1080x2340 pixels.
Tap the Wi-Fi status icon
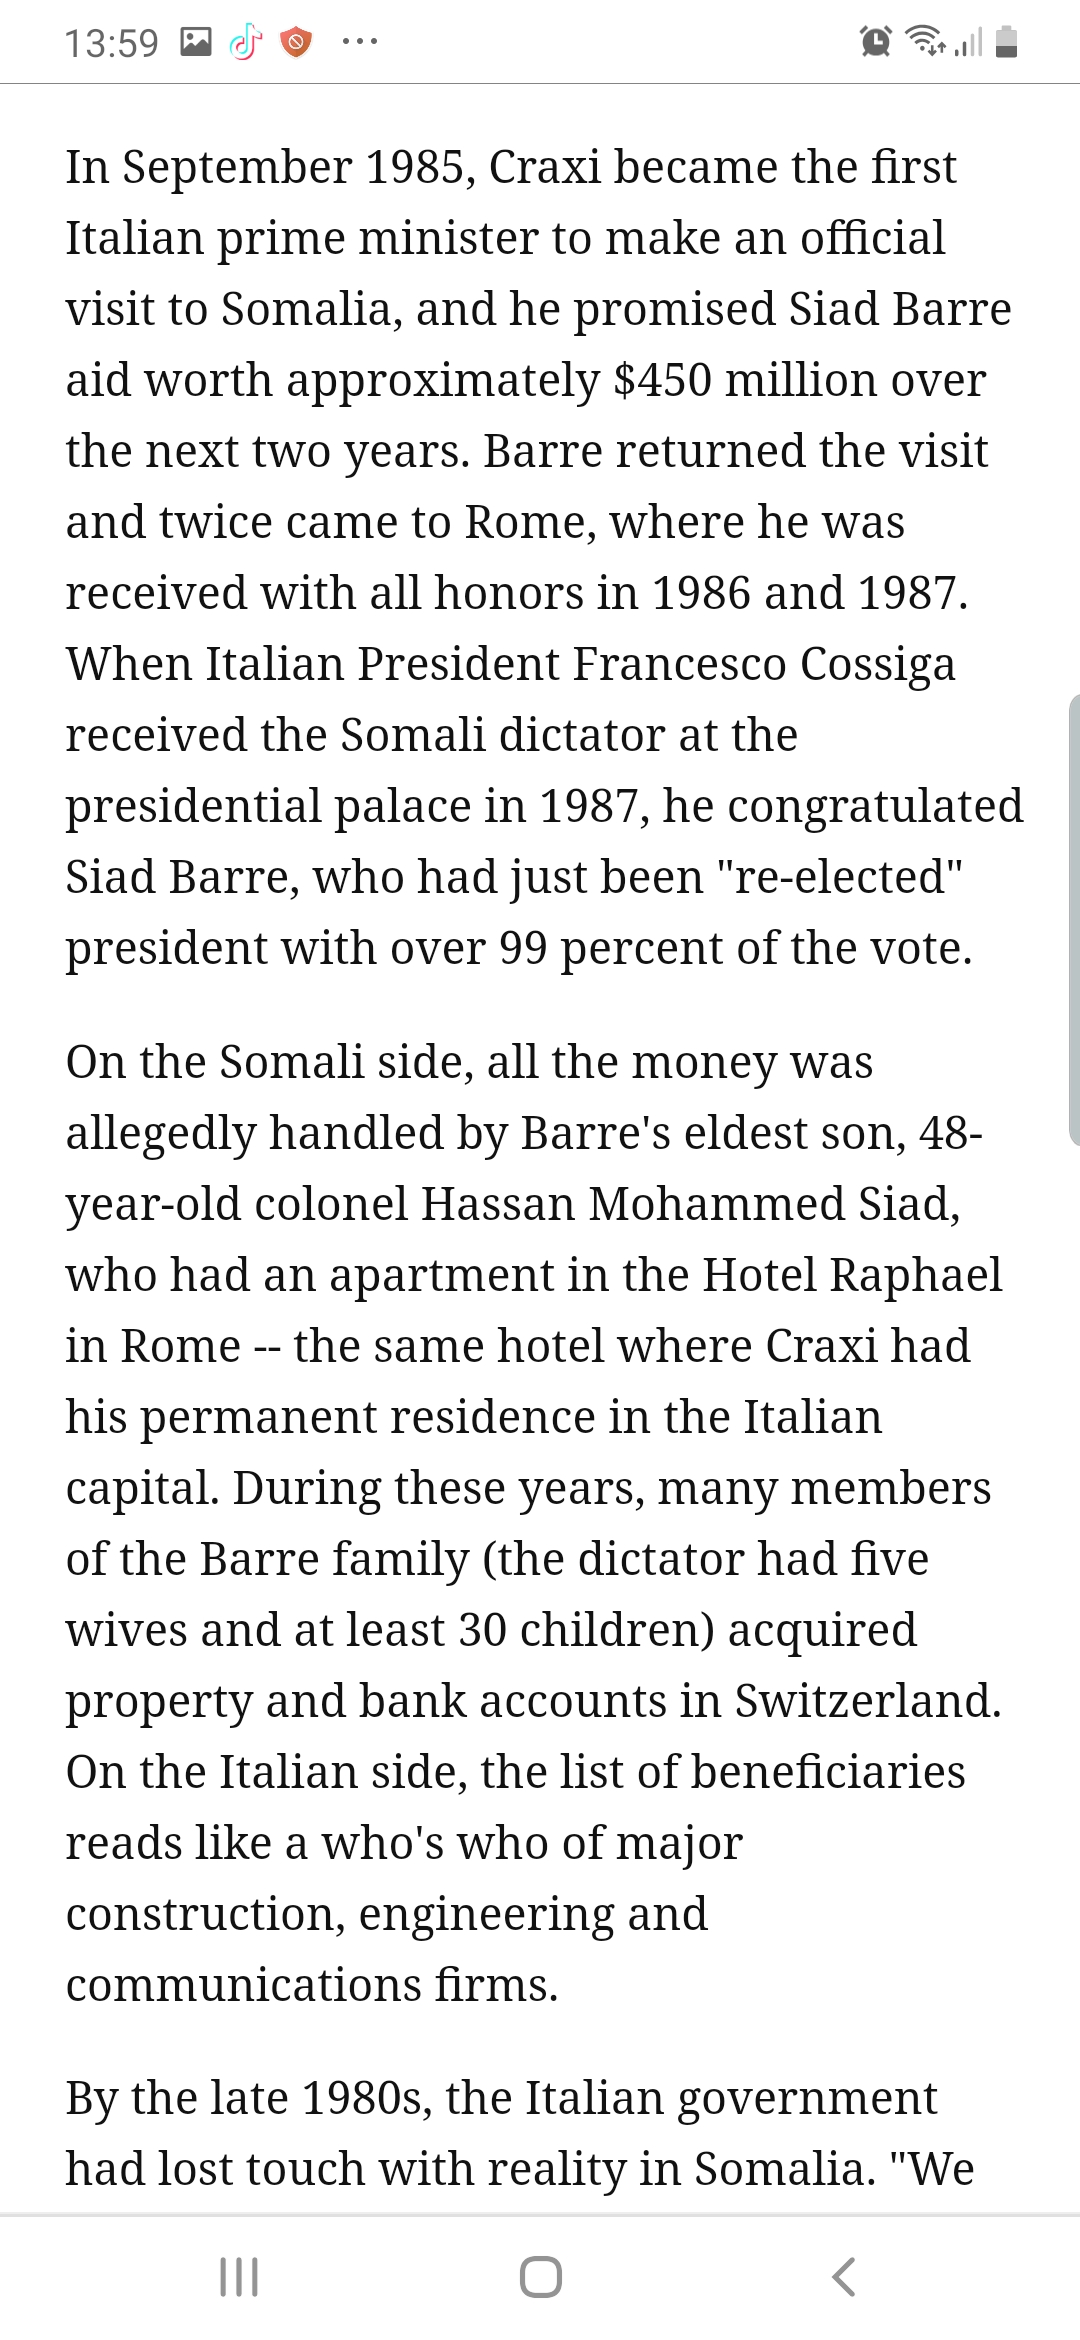(x=925, y=42)
